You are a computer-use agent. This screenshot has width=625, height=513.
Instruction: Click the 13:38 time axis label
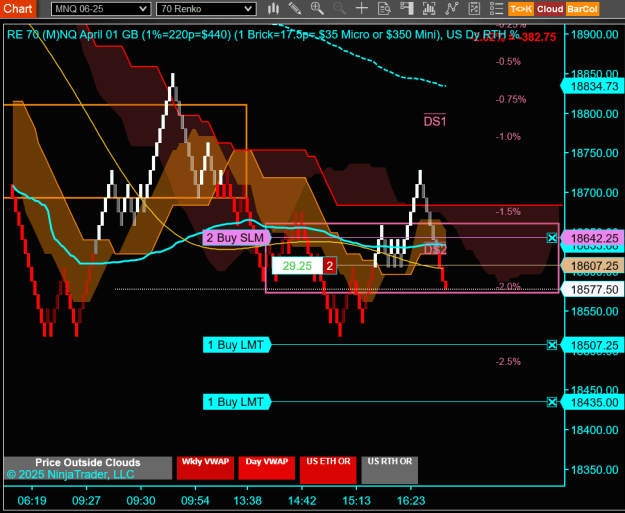tap(248, 501)
